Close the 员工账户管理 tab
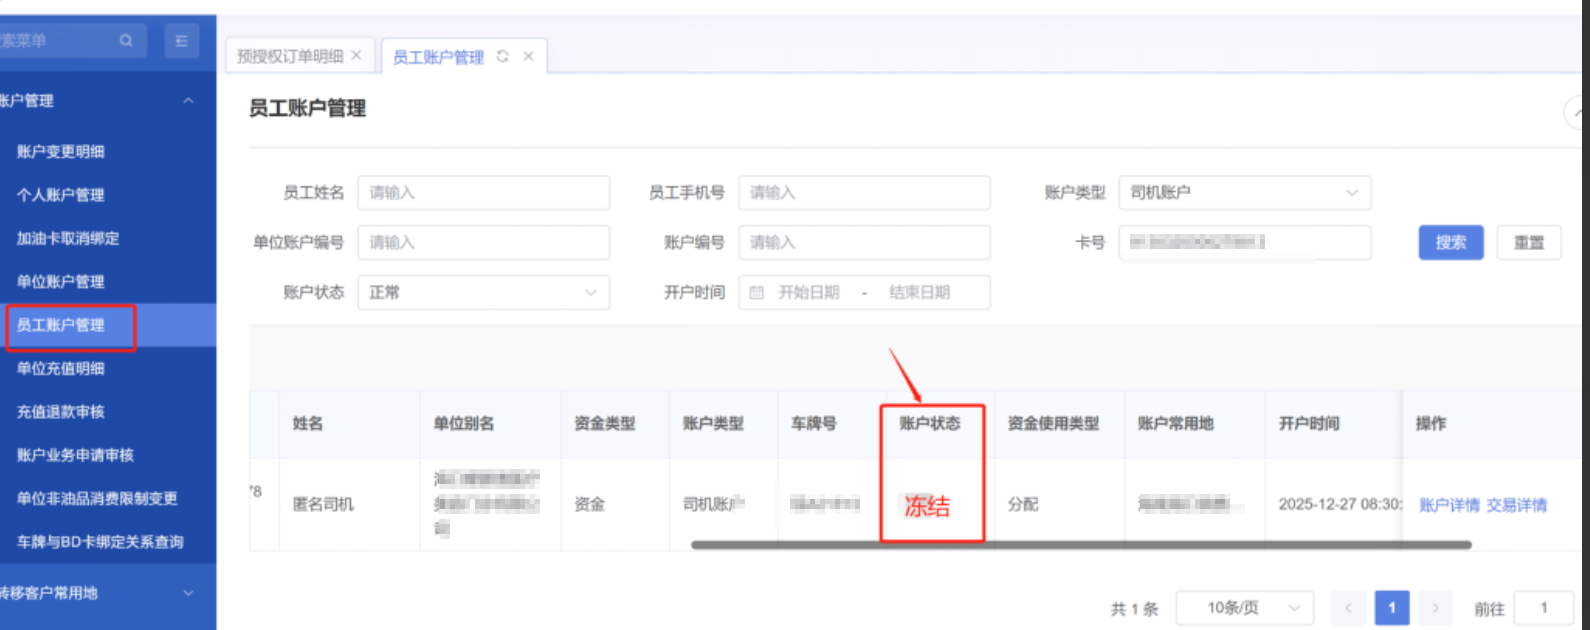1590x630 pixels. (x=528, y=56)
